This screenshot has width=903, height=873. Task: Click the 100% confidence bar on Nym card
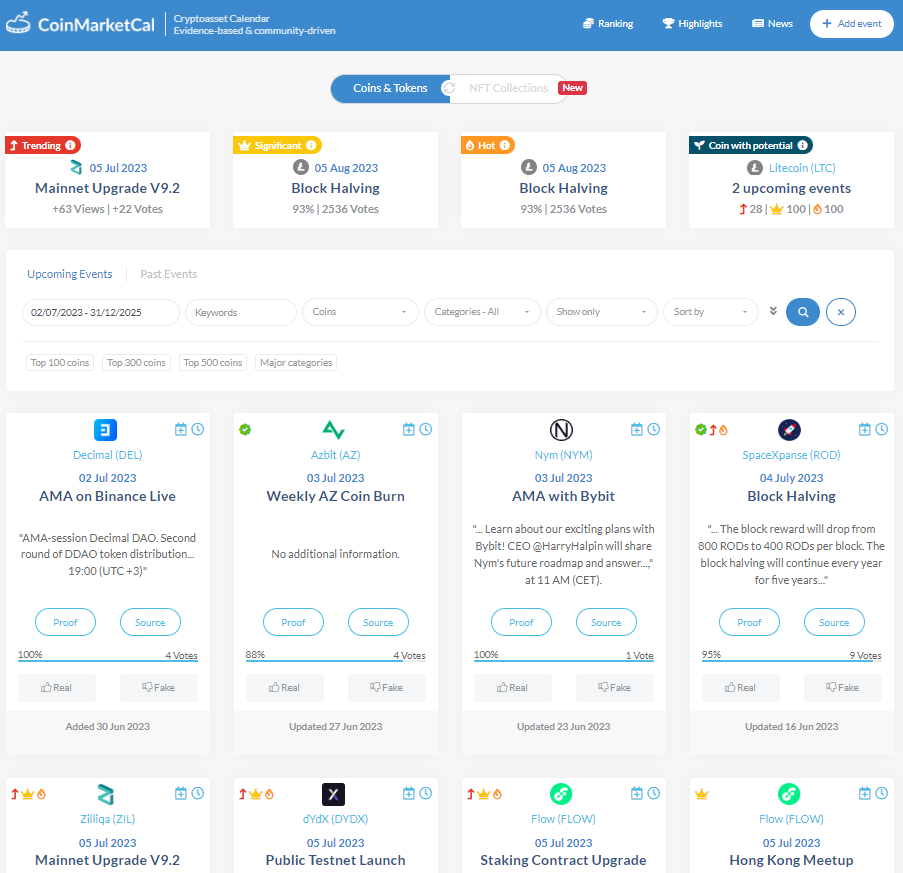[563, 661]
